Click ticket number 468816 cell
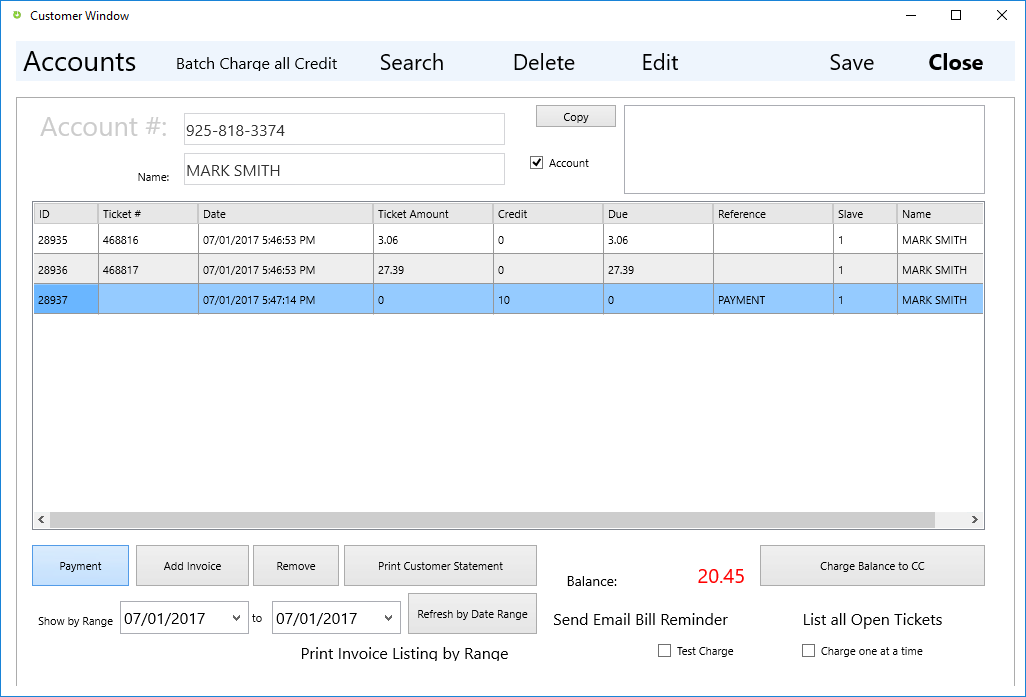 tap(149, 240)
